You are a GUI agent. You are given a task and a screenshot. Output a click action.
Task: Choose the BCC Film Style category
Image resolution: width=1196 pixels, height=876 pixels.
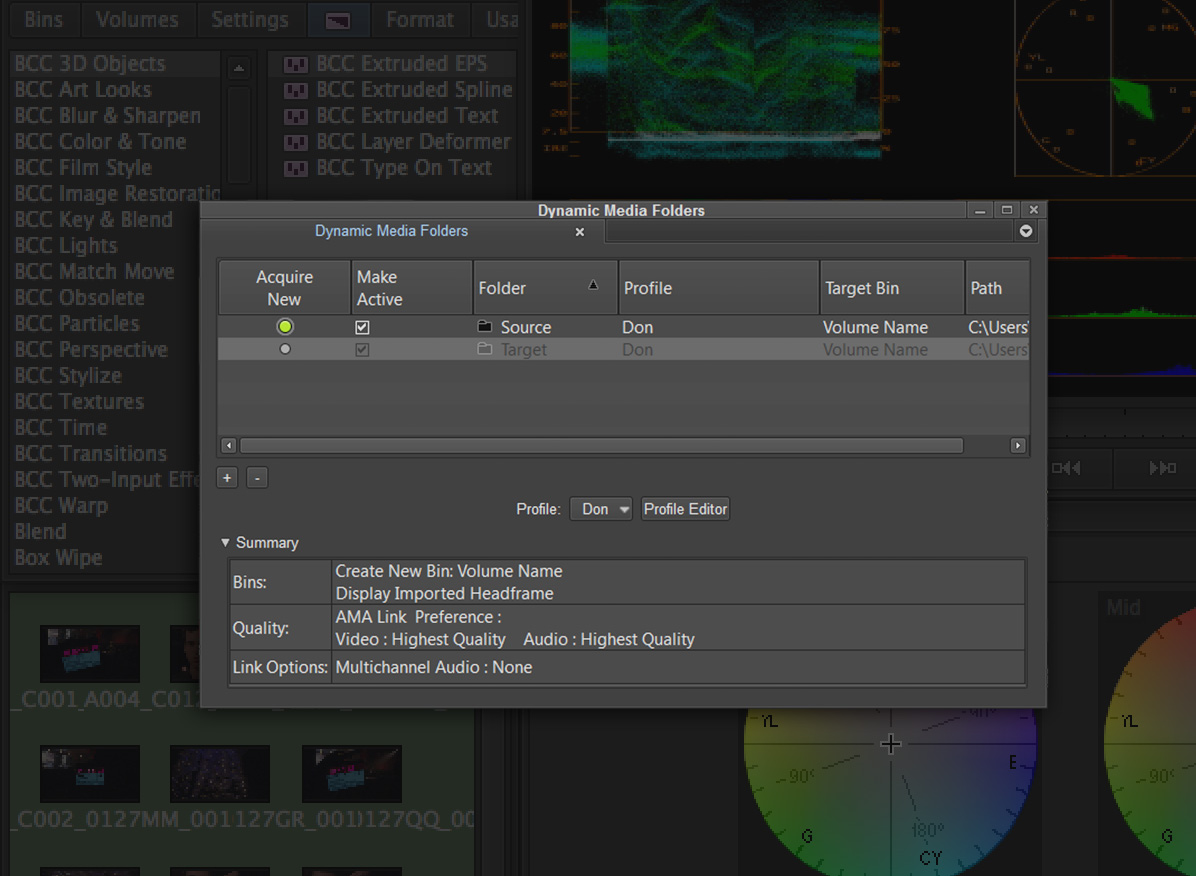point(83,167)
